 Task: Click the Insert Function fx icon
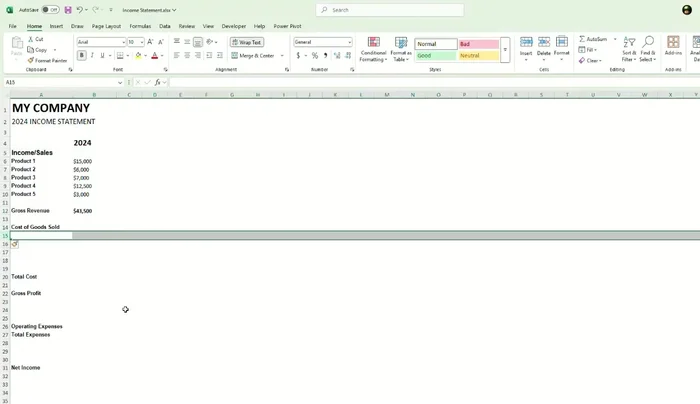point(158,82)
